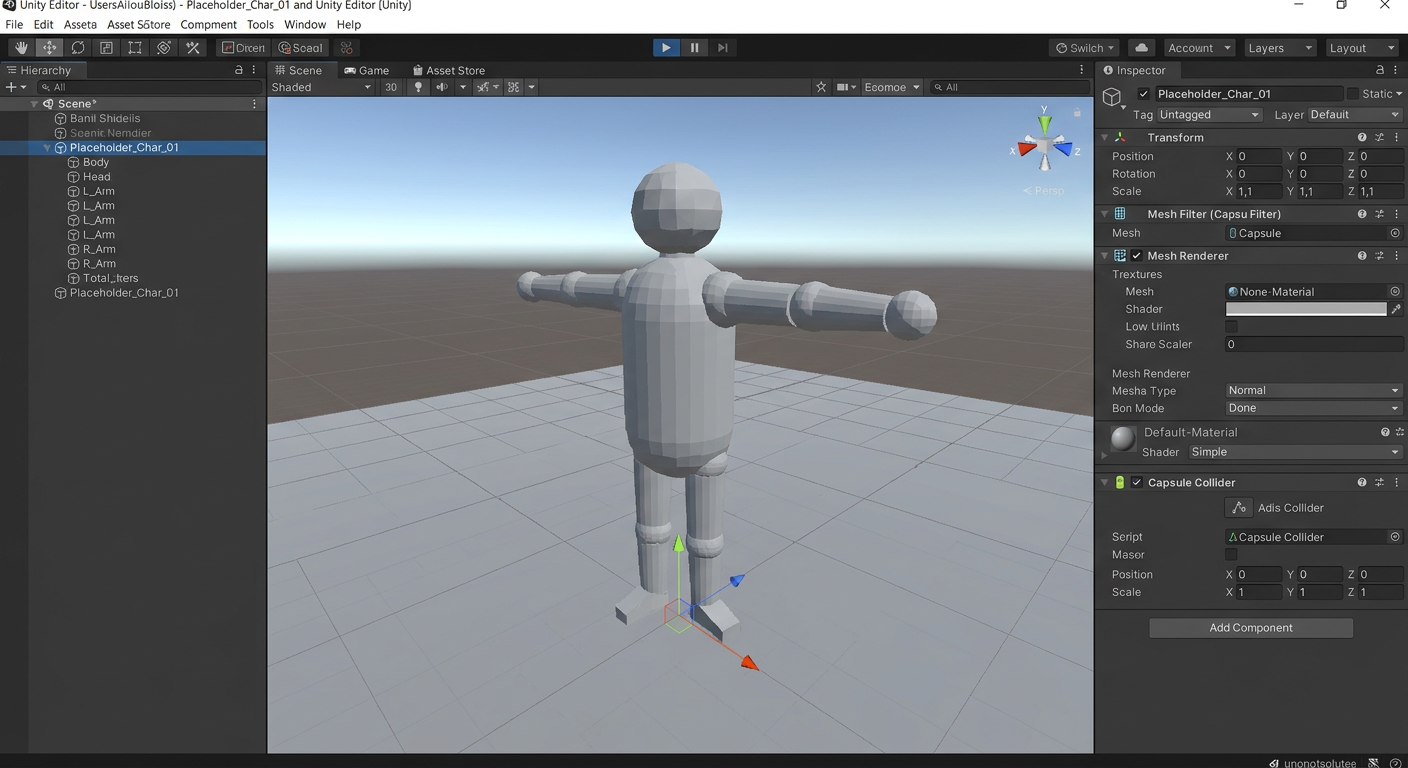This screenshot has height=768, width=1408.
Task: Select the combined Transform tool
Action: click(164, 48)
